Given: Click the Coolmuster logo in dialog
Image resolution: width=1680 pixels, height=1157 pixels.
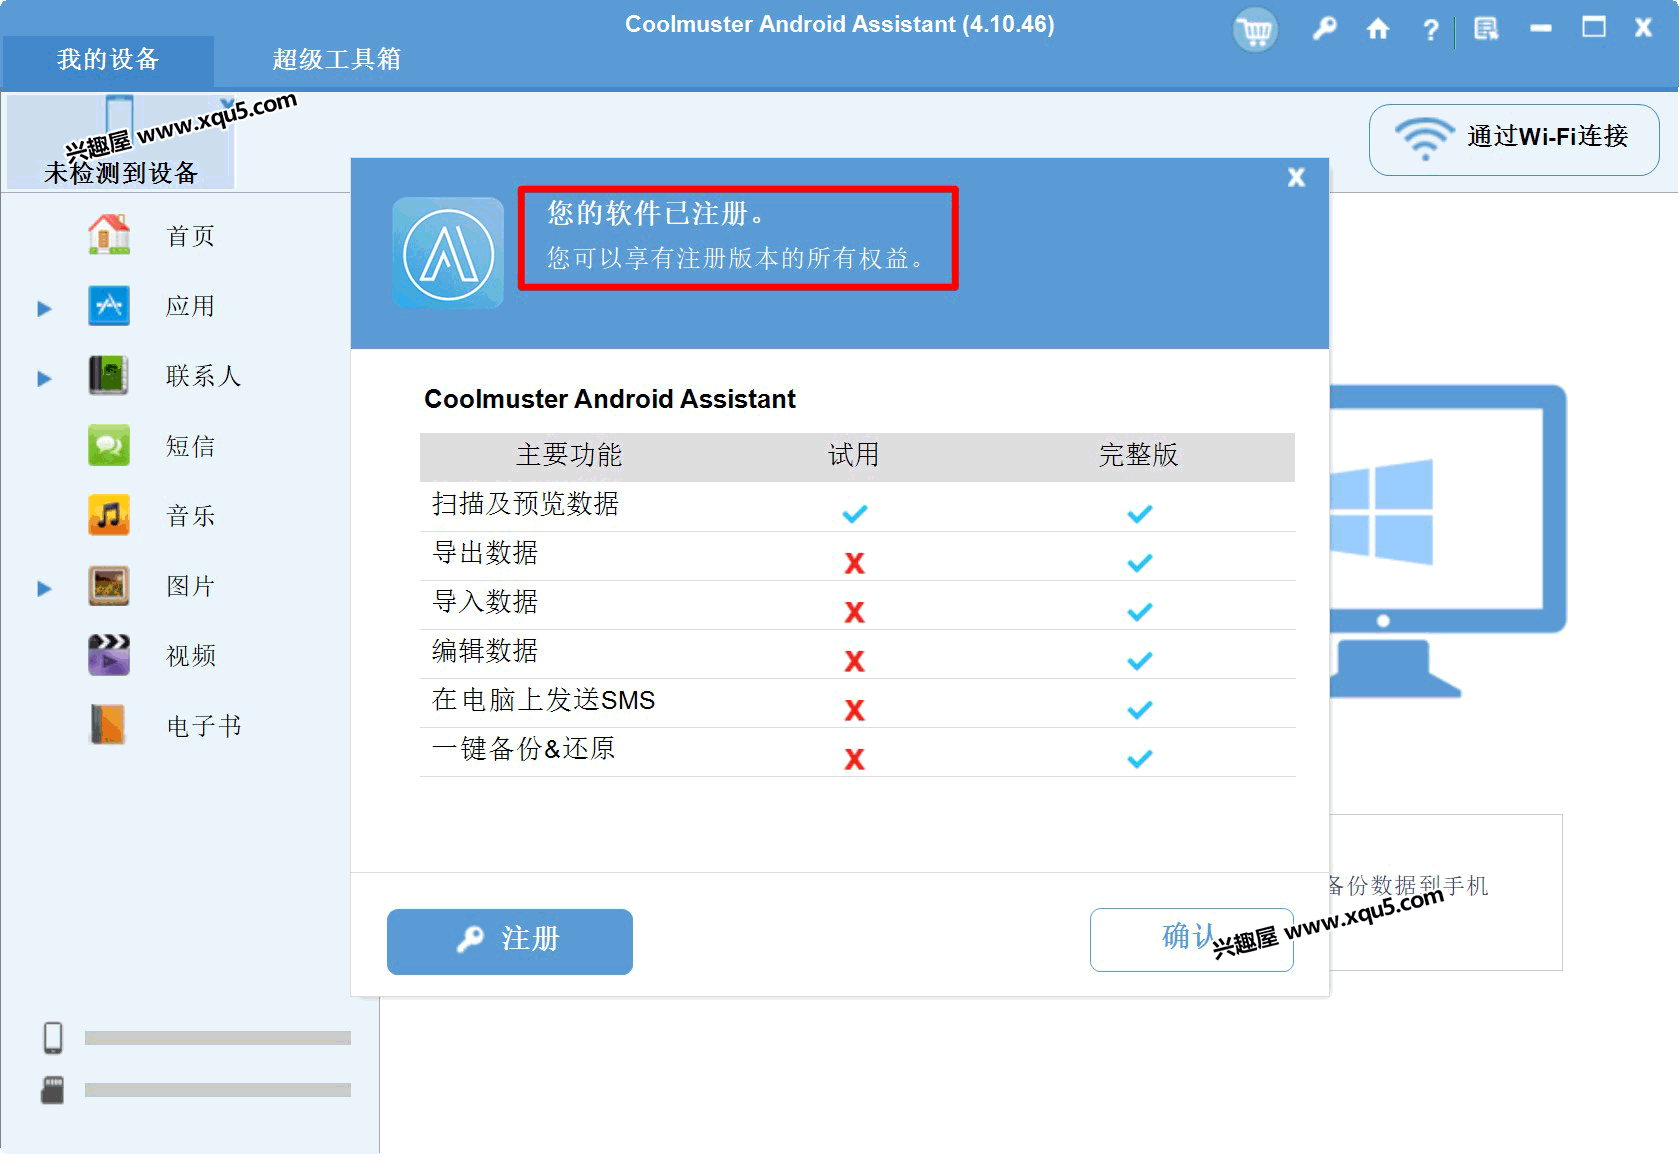Looking at the screenshot, I should click(448, 253).
